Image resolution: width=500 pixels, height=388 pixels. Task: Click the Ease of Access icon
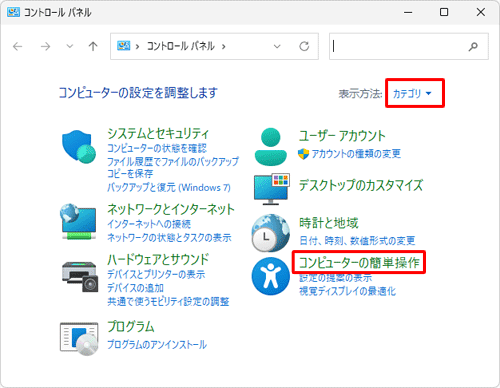click(271, 276)
